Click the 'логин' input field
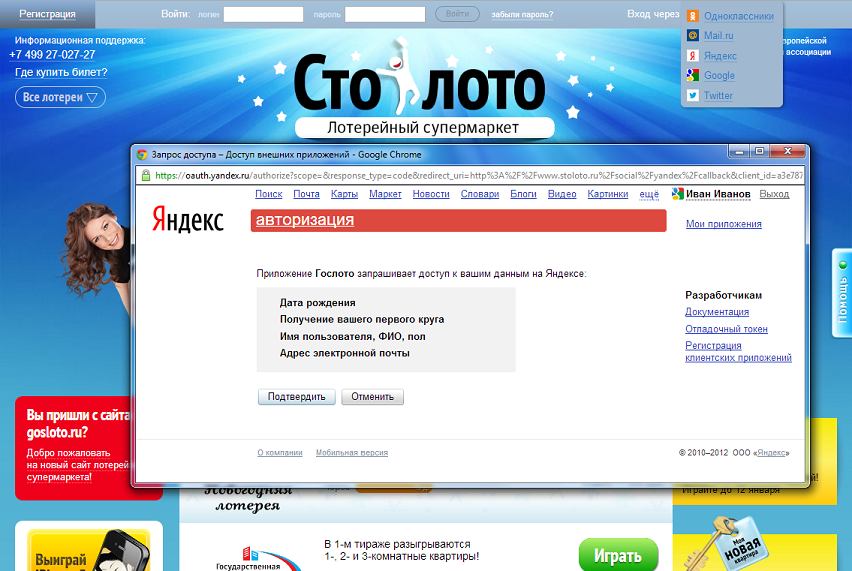This screenshot has width=852, height=571. (x=263, y=14)
